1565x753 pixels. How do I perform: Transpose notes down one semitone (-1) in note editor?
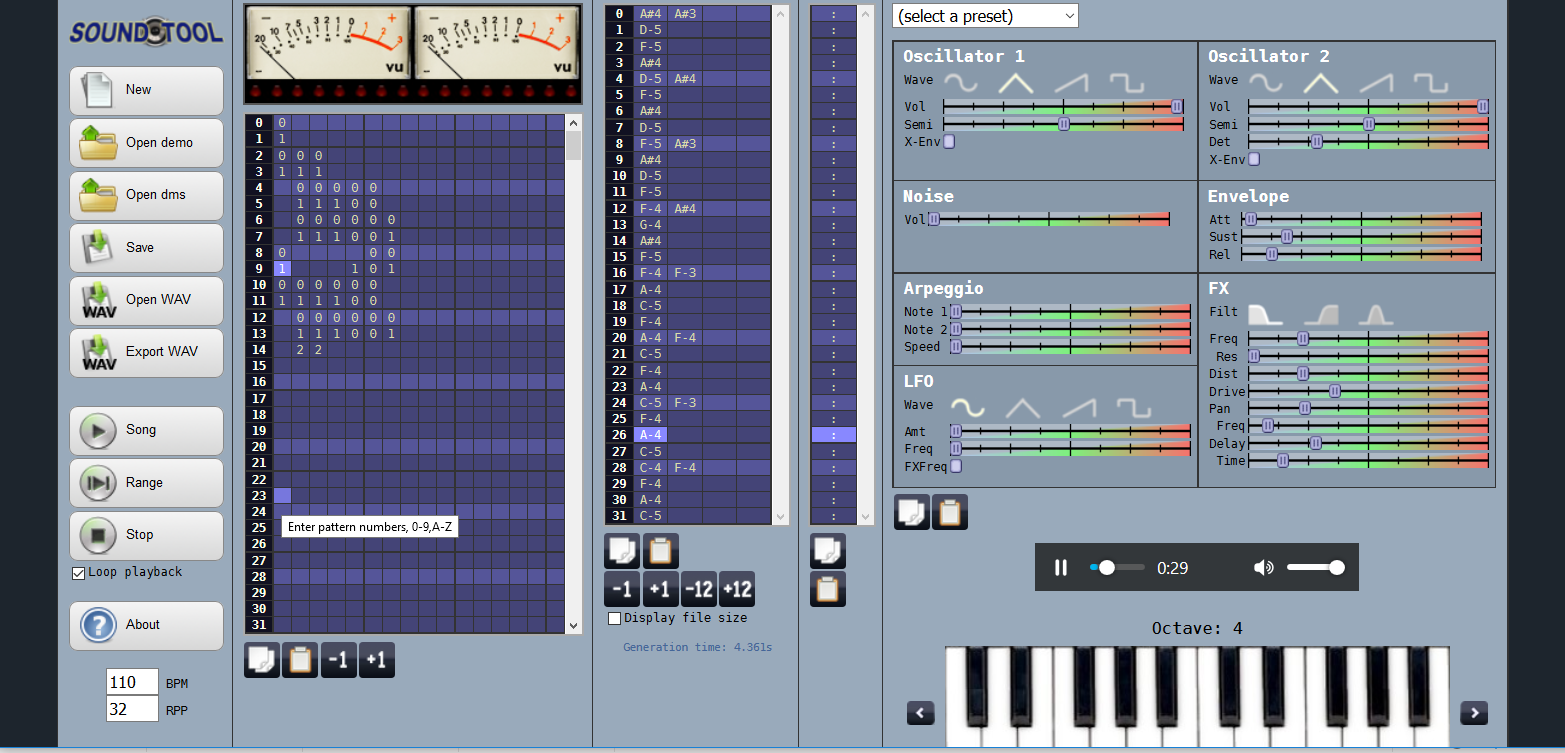pos(622,589)
